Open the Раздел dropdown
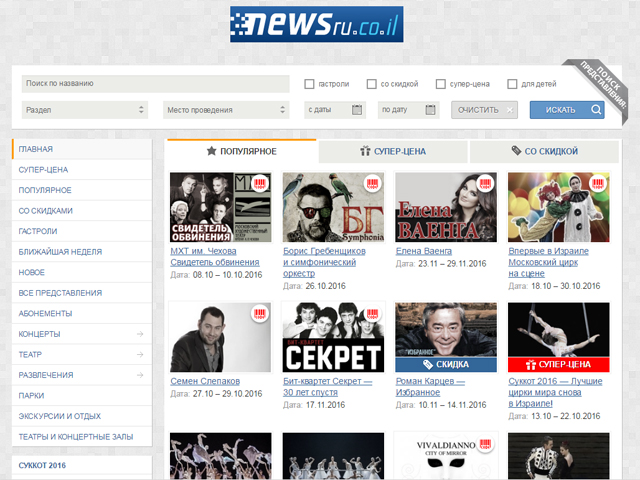640x480 pixels. [85, 110]
